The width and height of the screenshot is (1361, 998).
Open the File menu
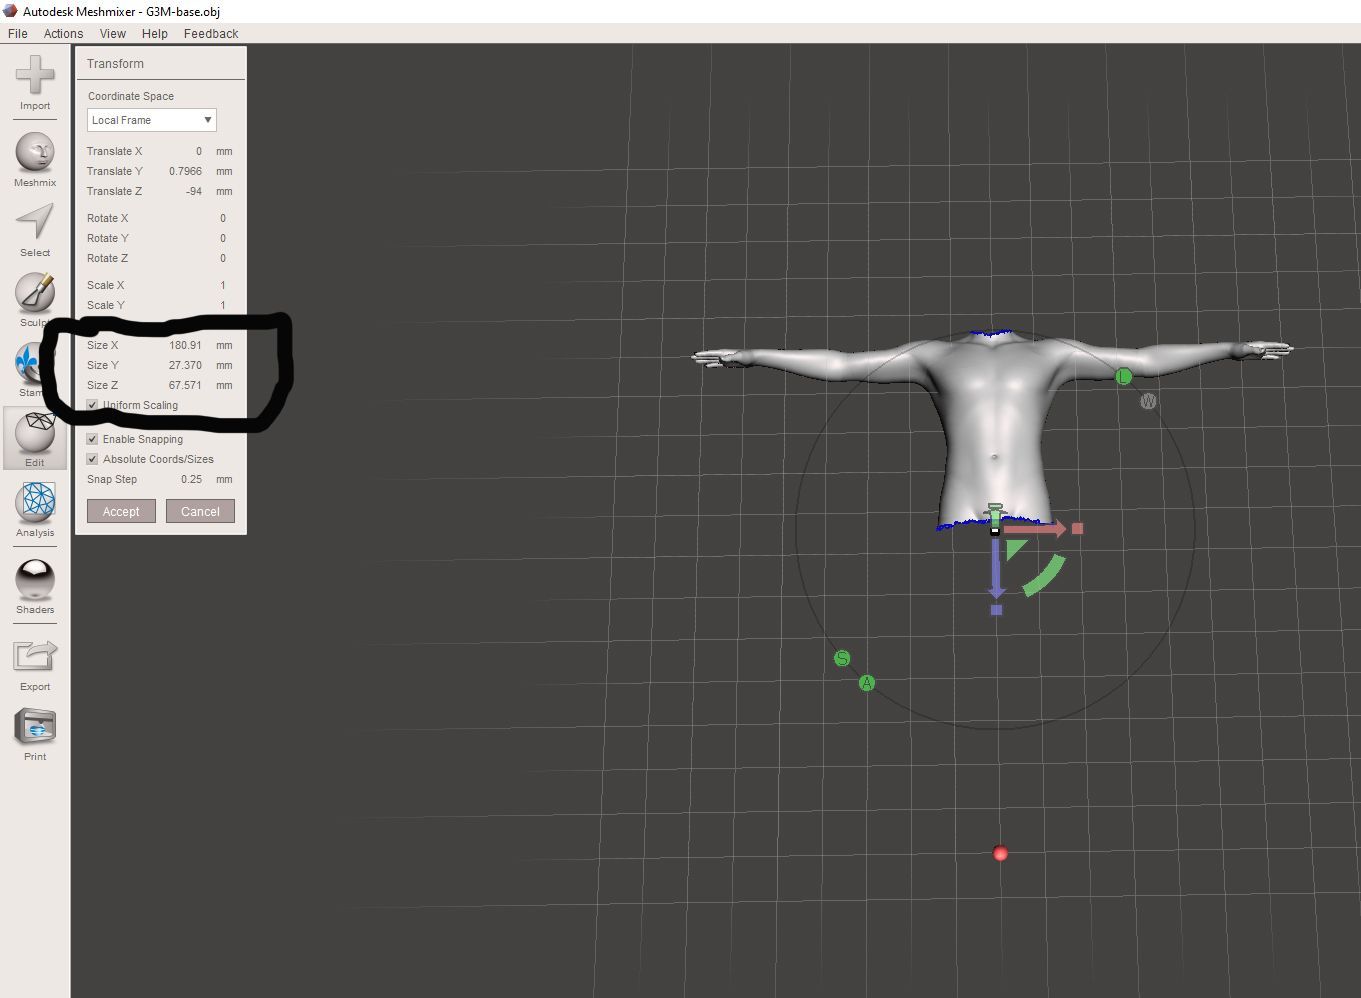(18, 33)
